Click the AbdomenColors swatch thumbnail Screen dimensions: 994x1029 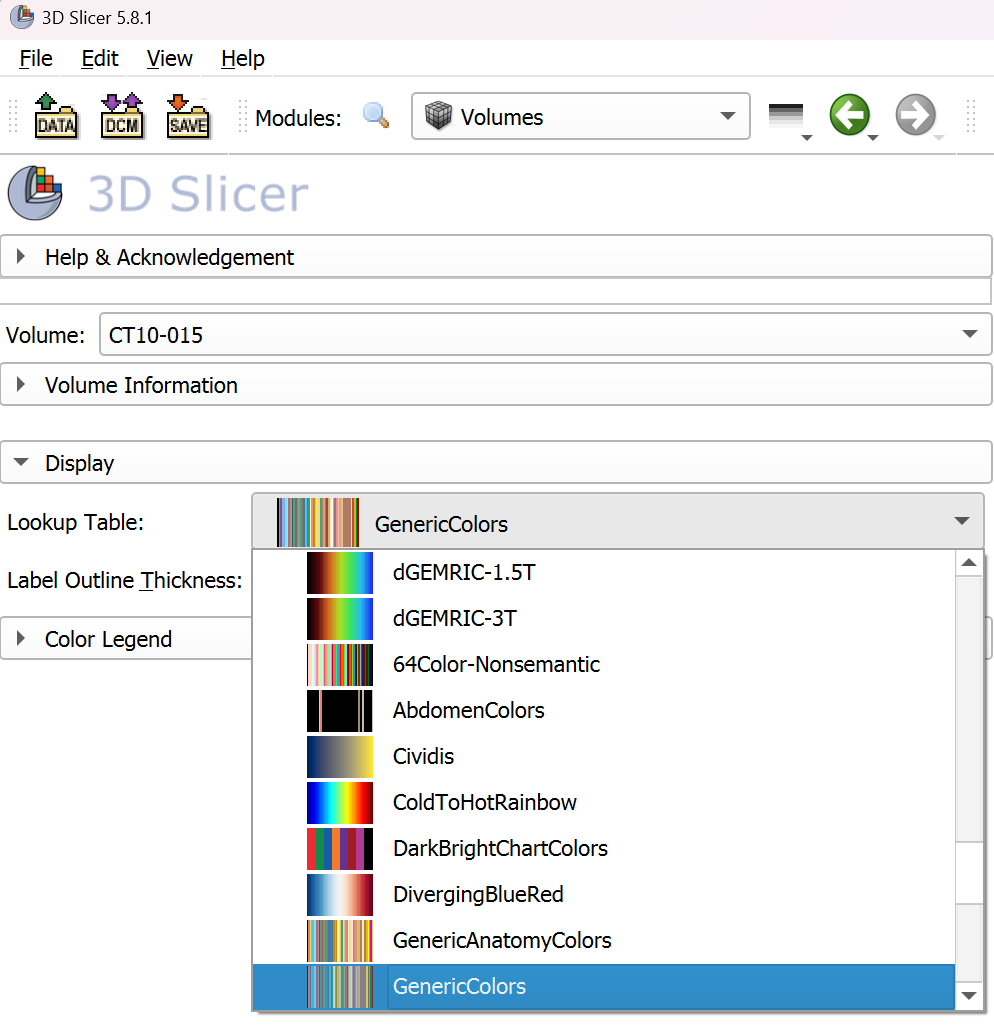tap(340, 710)
